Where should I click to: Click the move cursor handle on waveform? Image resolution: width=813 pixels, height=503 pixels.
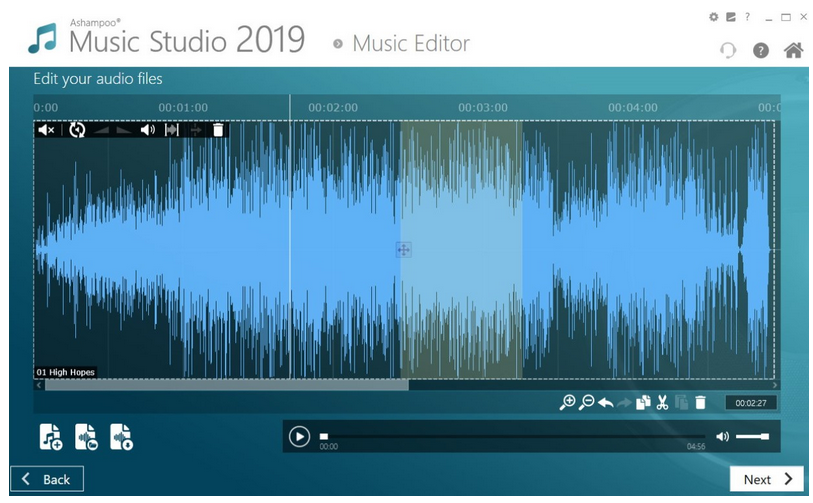point(403,249)
